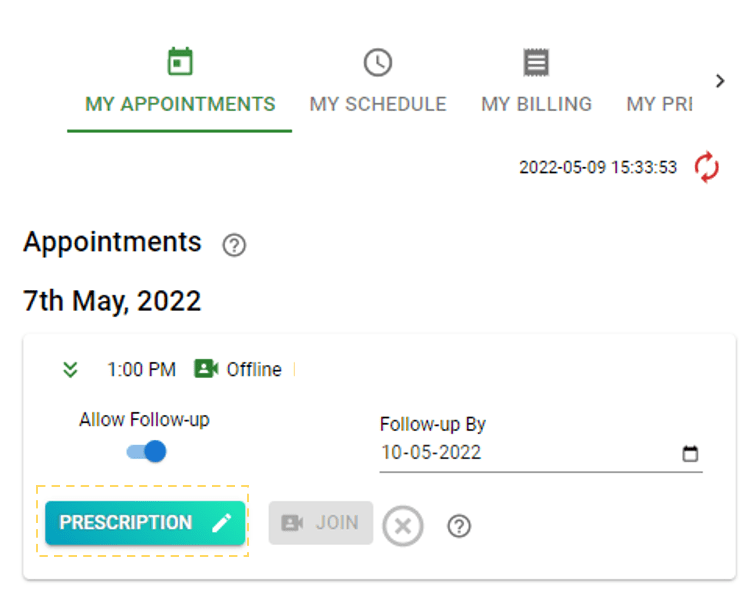Click the clock icon above My Schedule
Screen dimensions: 756x615
tap(377, 62)
